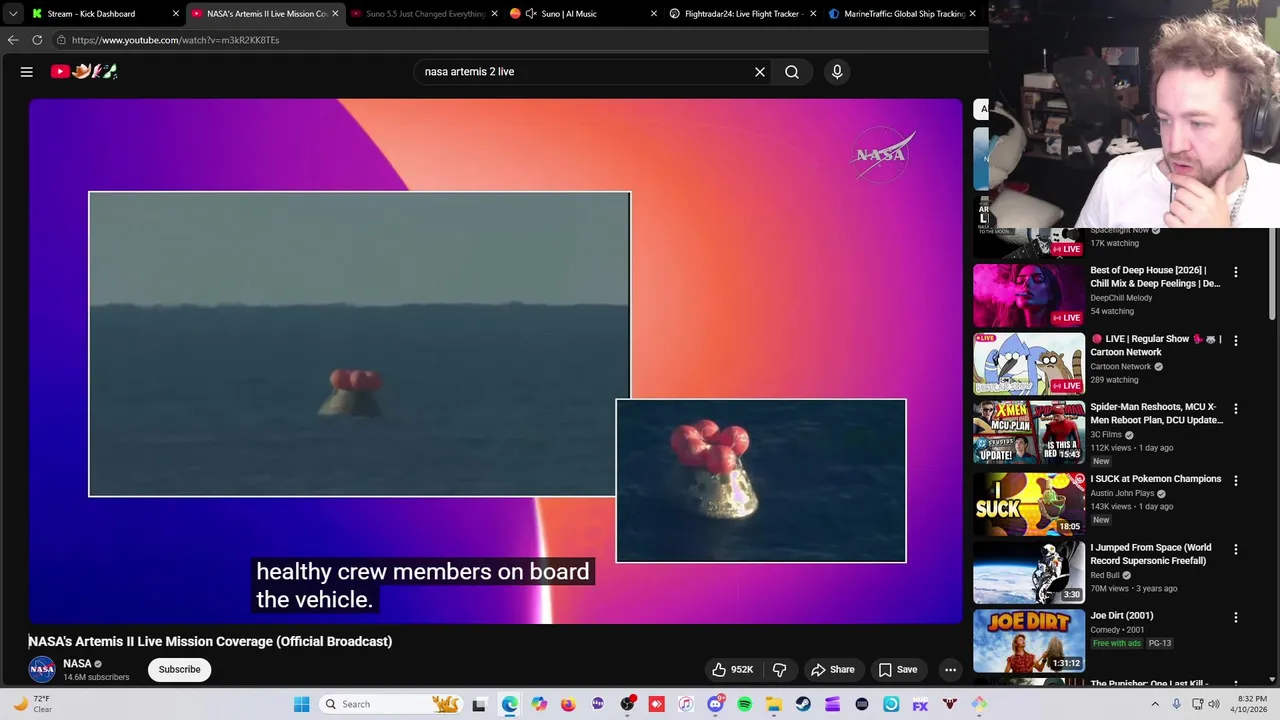This screenshot has width=1280, height=720.
Task: Open the YouTube guide hamburger menu
Action: tap(27, 72)
